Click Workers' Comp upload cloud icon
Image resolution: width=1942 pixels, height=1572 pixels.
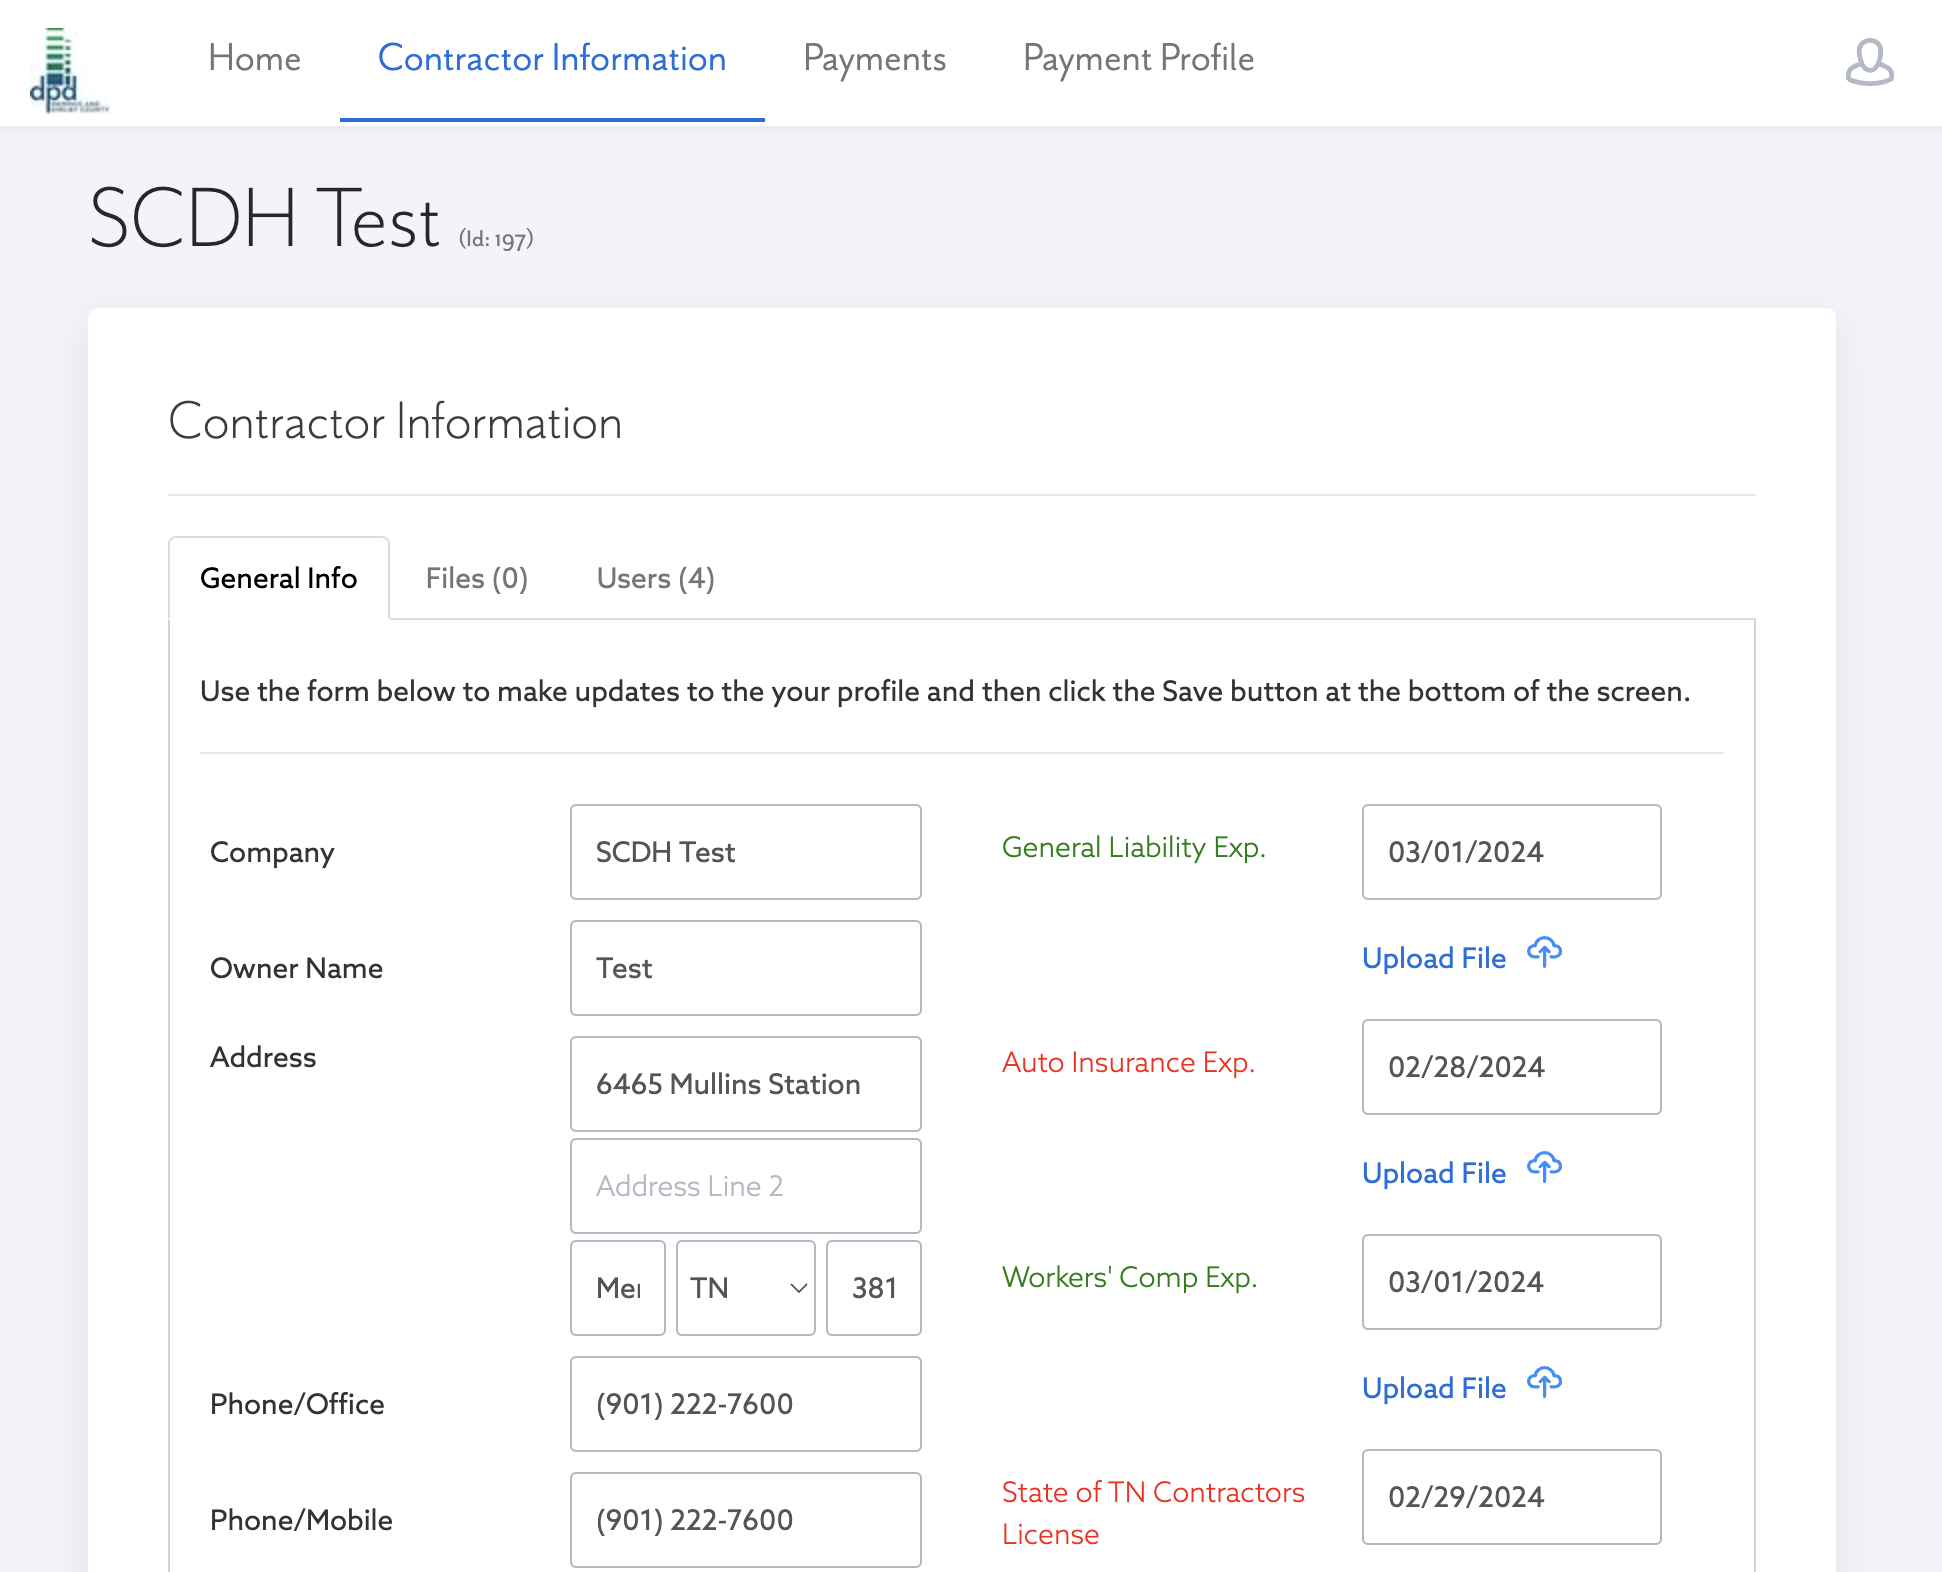click(1544, 1383)
